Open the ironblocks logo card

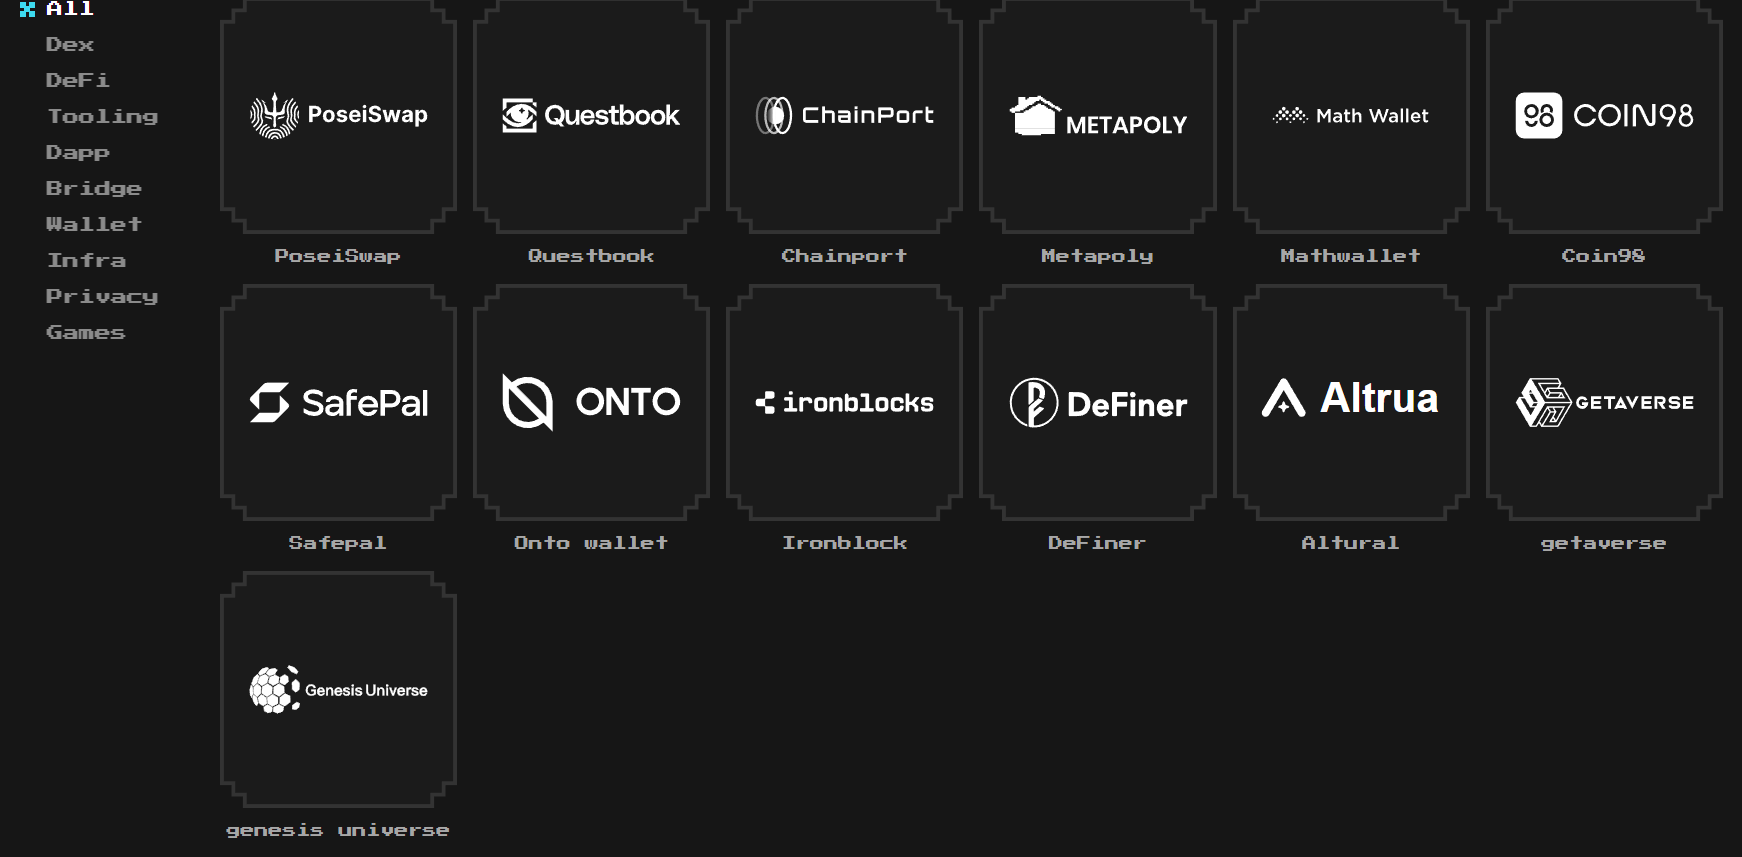tap(844, 403)
